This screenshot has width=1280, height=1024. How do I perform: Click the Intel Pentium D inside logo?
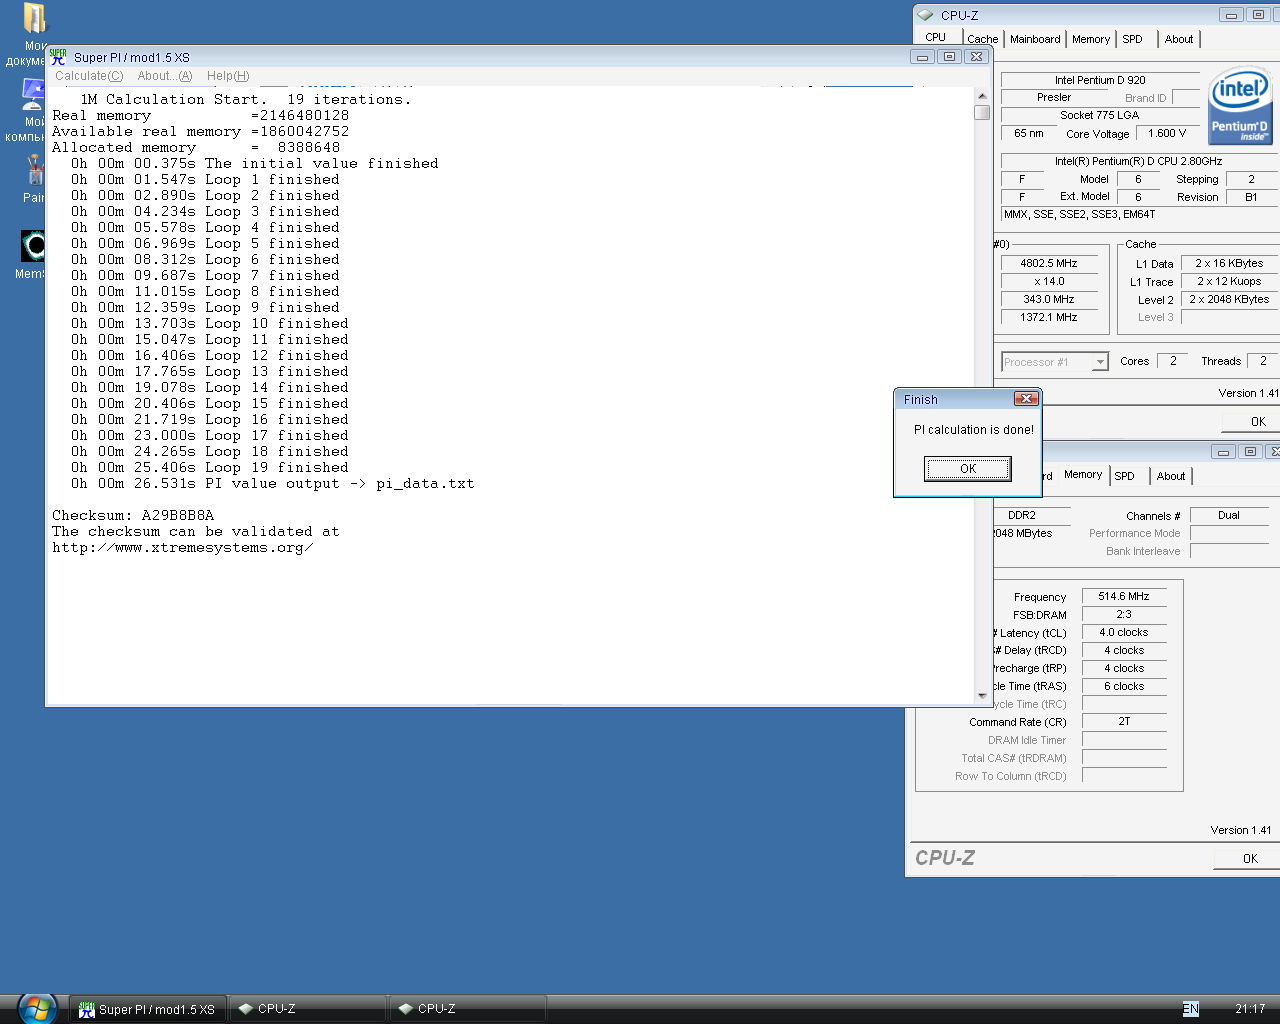1240,106
